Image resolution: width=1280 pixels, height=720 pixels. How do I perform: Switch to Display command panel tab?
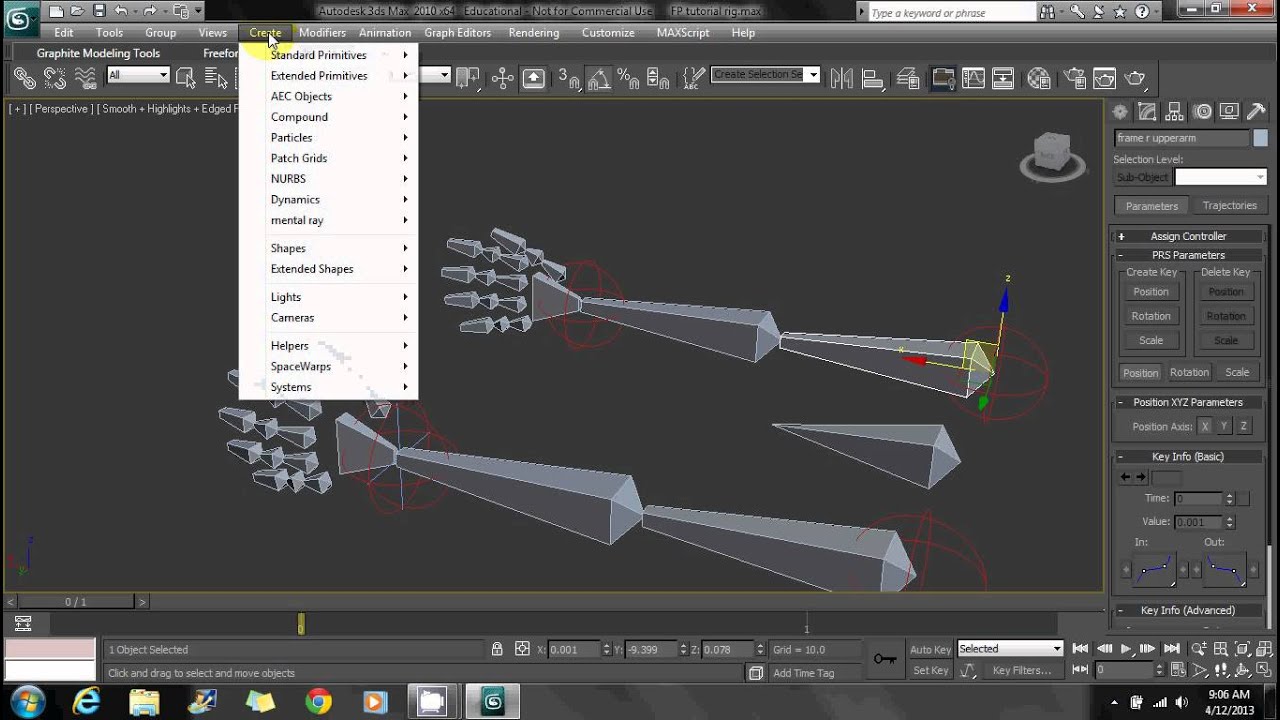point(1229,112)
